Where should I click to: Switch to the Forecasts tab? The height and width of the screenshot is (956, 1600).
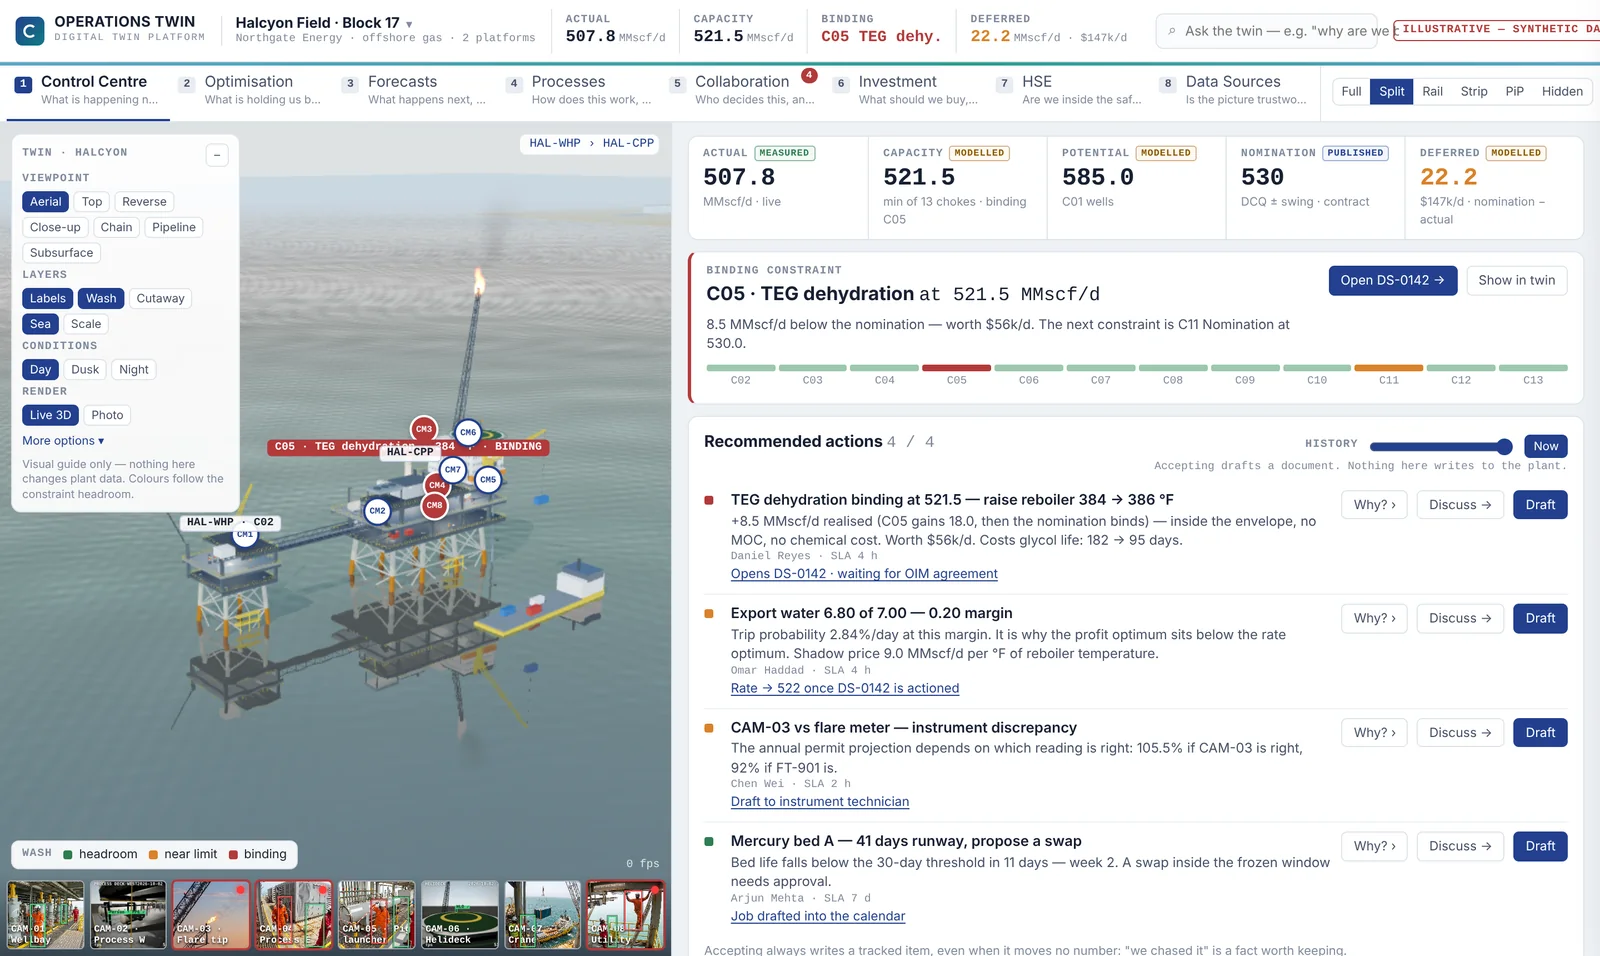(415, 90)
